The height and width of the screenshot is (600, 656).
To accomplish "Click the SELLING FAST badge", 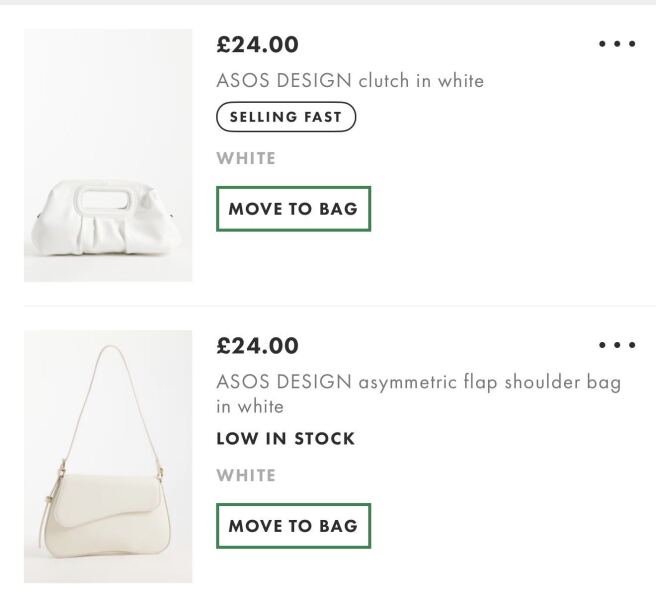I will (x=286, y=117).
